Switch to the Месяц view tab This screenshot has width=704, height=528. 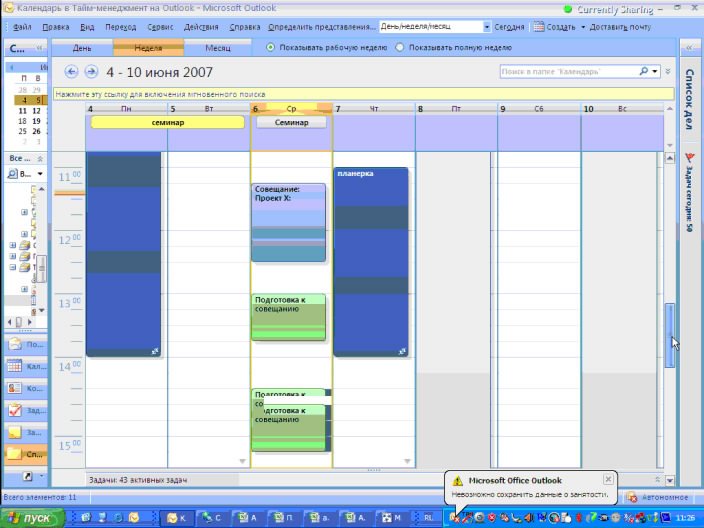217,47
